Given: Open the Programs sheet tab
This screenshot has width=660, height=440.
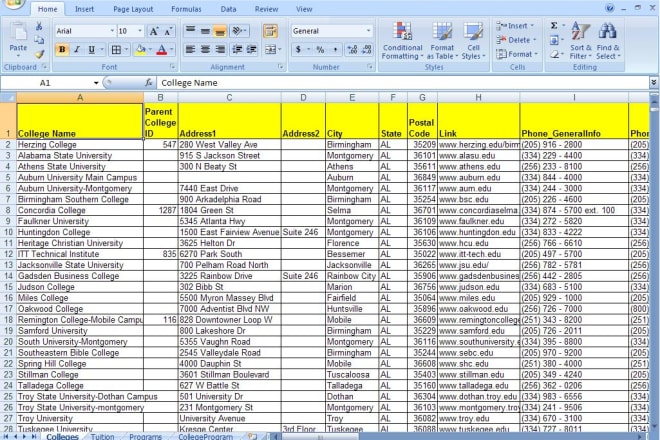Looking at the screenshot, I should coord(145,436).
